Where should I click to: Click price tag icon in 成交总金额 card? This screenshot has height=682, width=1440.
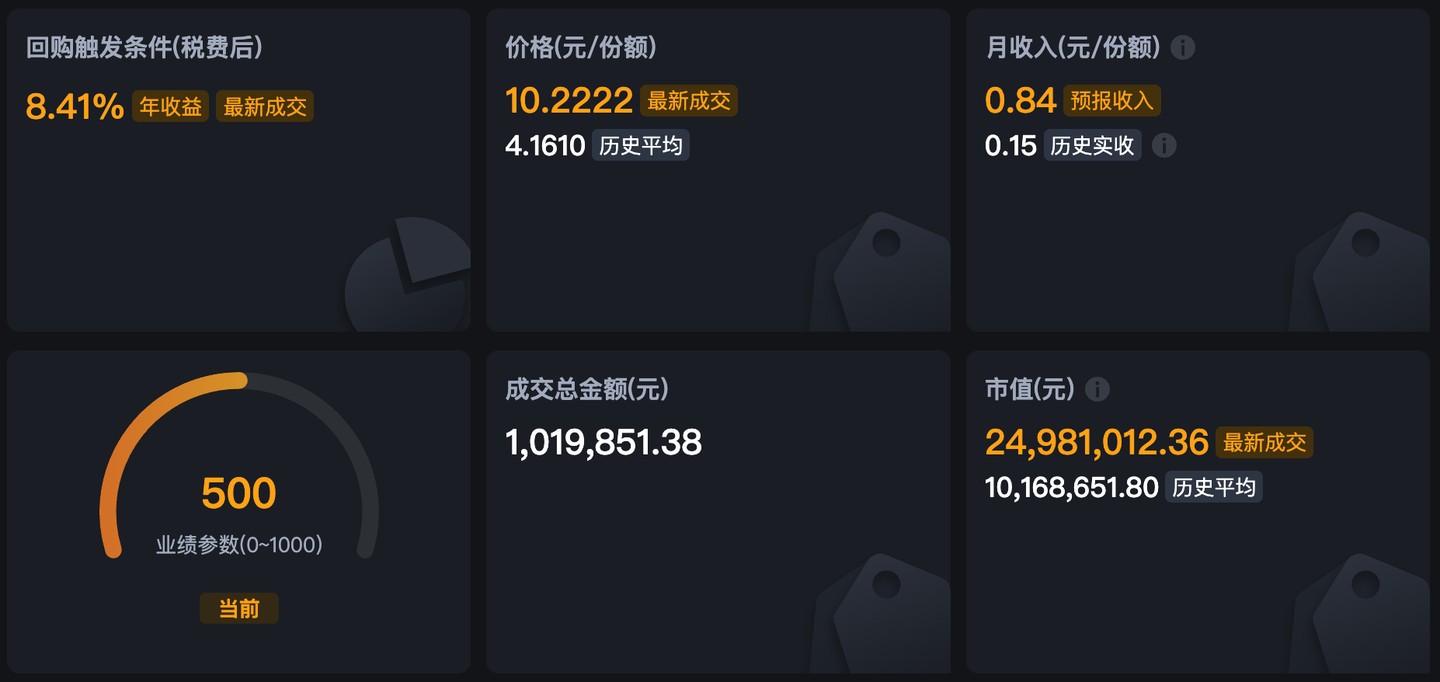(880, 613)
